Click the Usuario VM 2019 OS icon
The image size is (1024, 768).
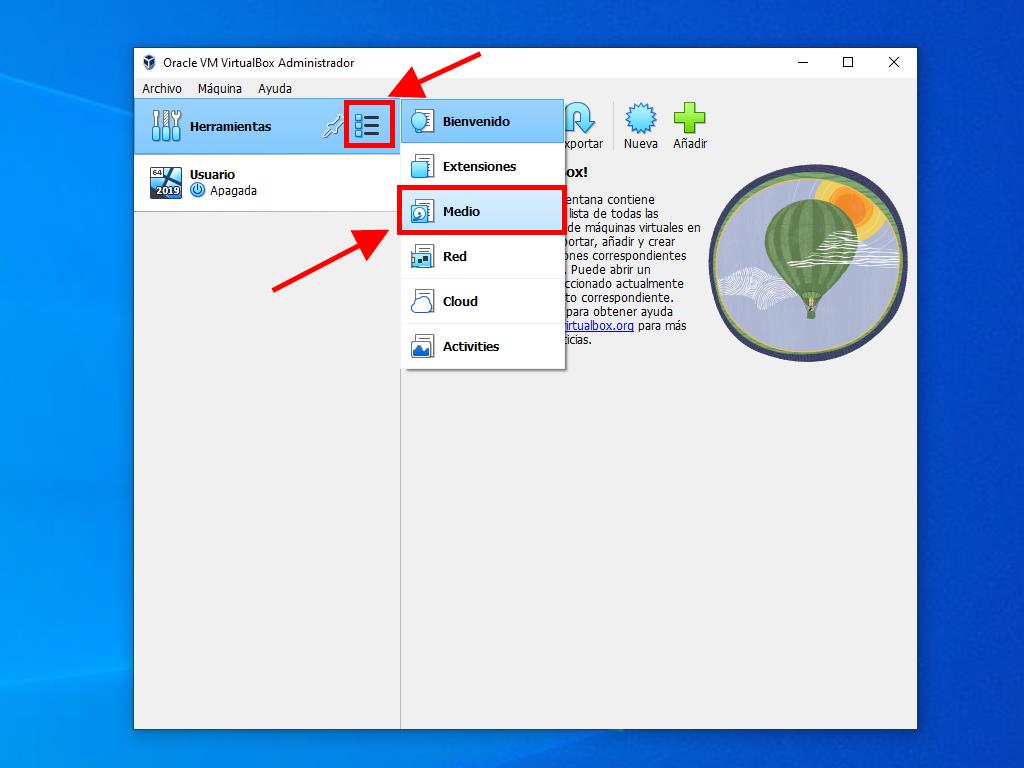166,182
